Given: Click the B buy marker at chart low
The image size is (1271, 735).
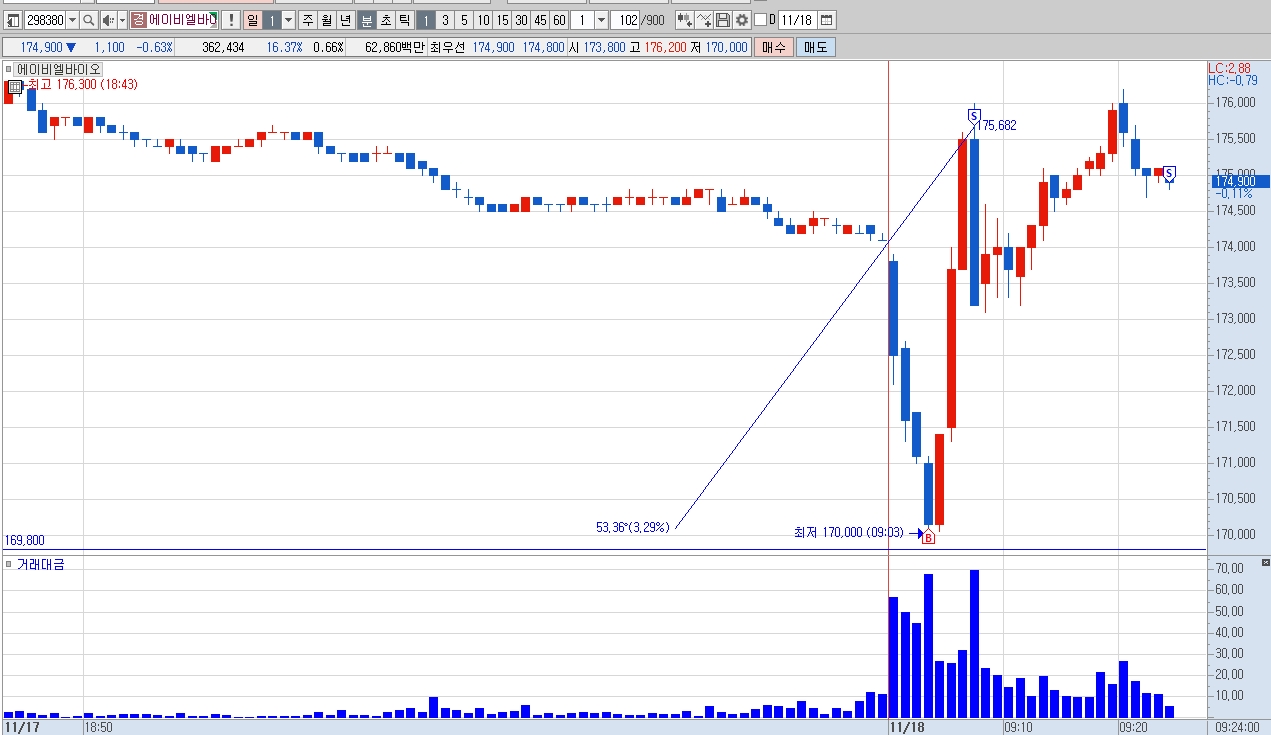Looking at the screenshot, I should 928,538.
